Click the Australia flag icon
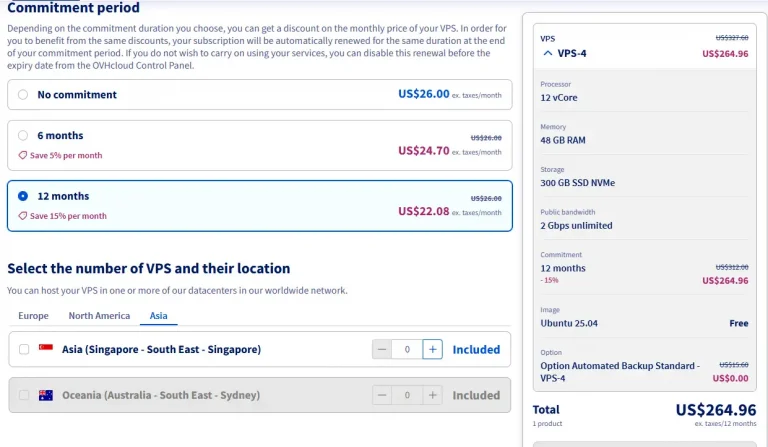Viewport: 768px width, 447px height. [x=46, y=395]
